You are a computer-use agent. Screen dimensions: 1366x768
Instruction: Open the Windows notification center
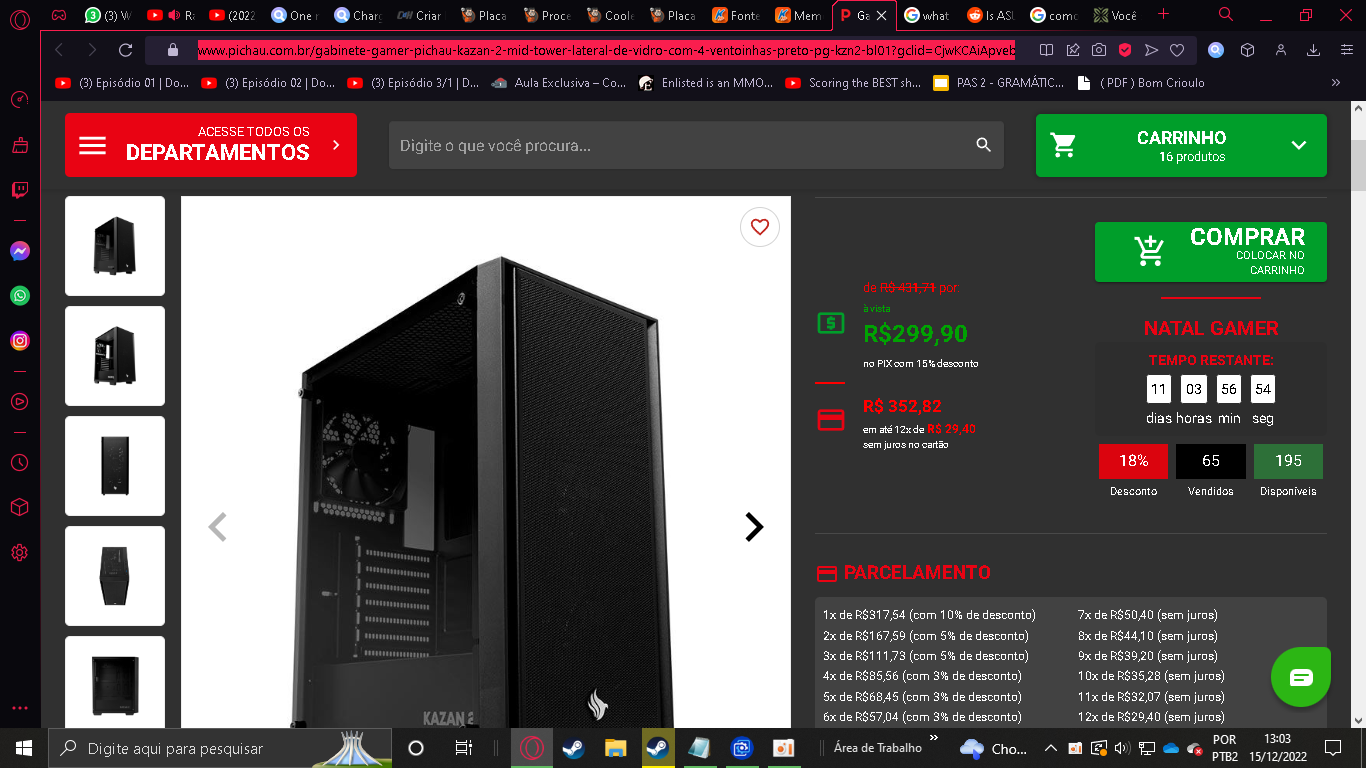pyautogui.click(x=1333, y=748)
